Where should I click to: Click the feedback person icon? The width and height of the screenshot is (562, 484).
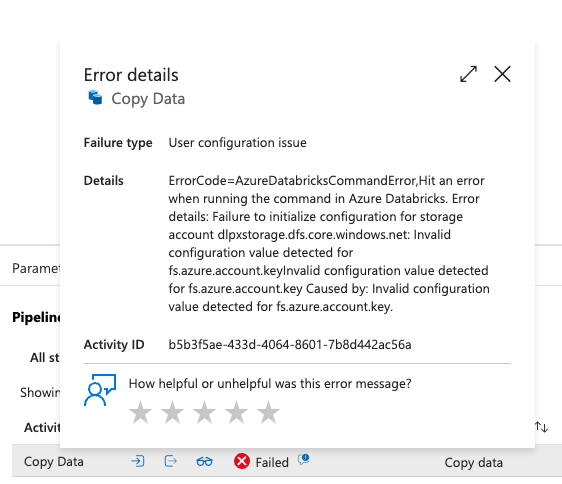point(100,390)
